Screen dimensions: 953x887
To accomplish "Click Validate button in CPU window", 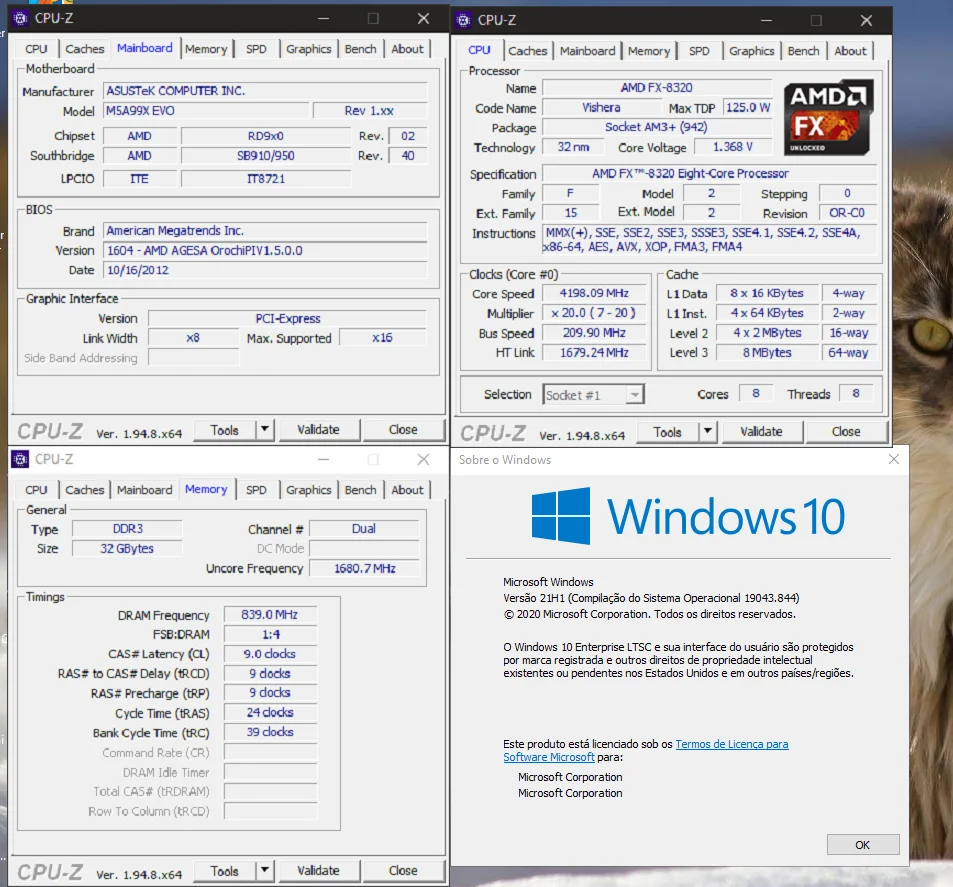I will click(x=762, y=432).
